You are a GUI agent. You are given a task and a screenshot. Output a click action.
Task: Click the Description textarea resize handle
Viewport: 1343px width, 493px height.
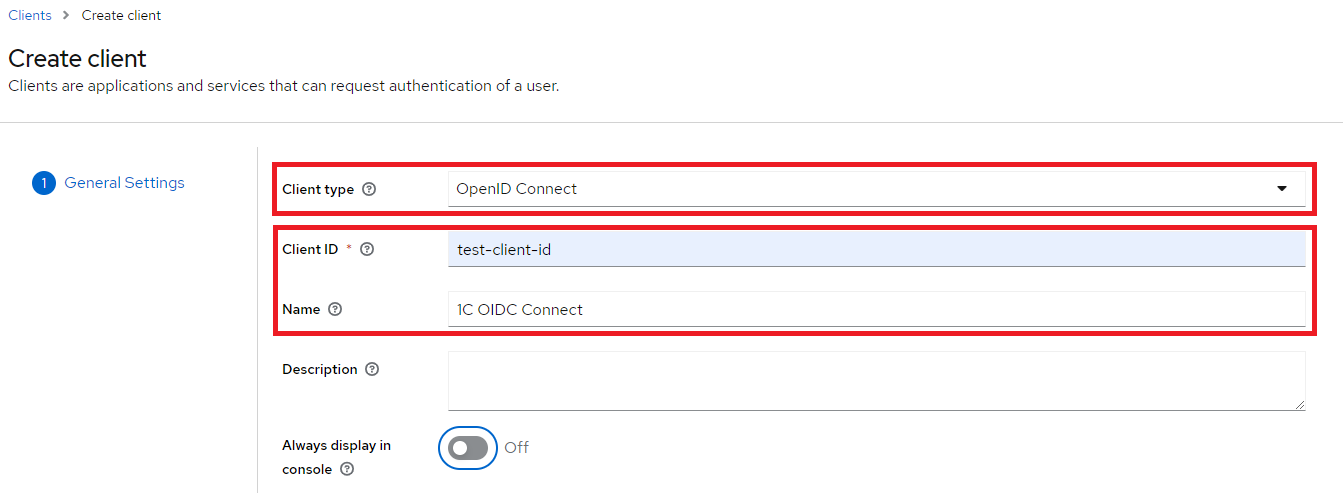pos(1299,403)
